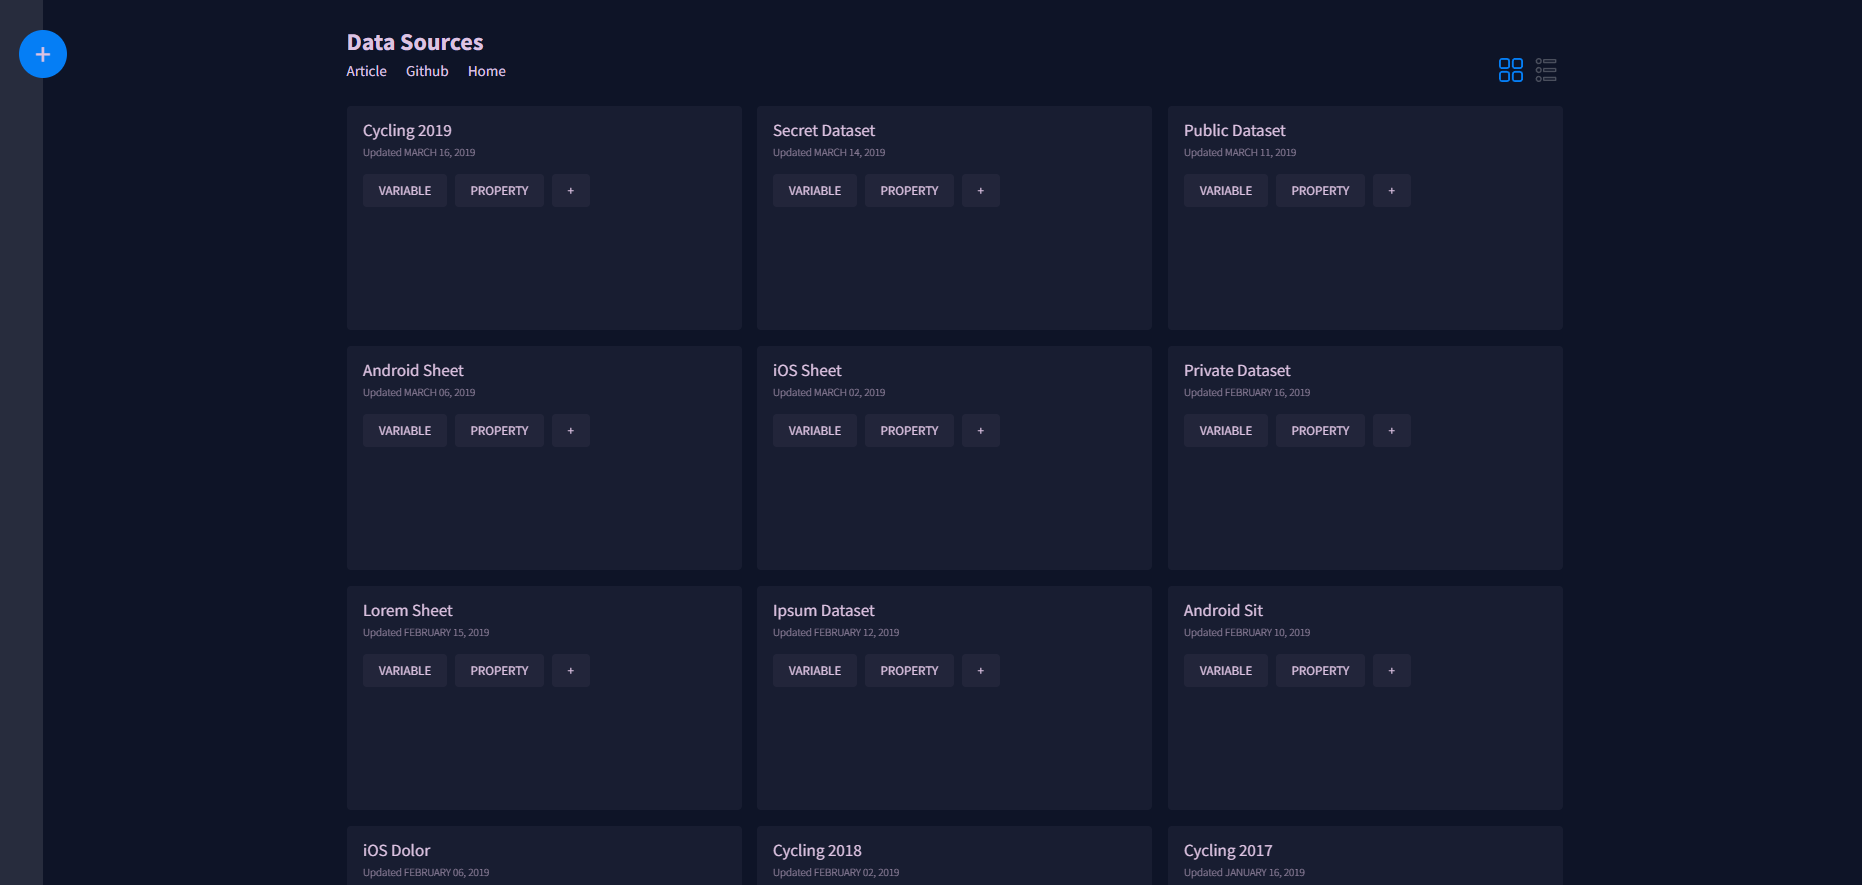Click PROPERTY tag on Private Dataset

[1320, 431]
